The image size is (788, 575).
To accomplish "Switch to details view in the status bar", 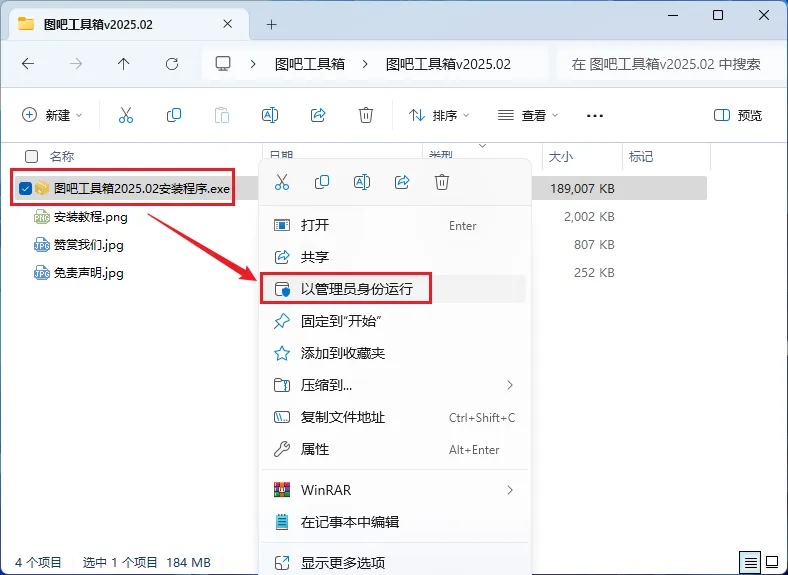I will pyautogui.click(x=750, y=562).
